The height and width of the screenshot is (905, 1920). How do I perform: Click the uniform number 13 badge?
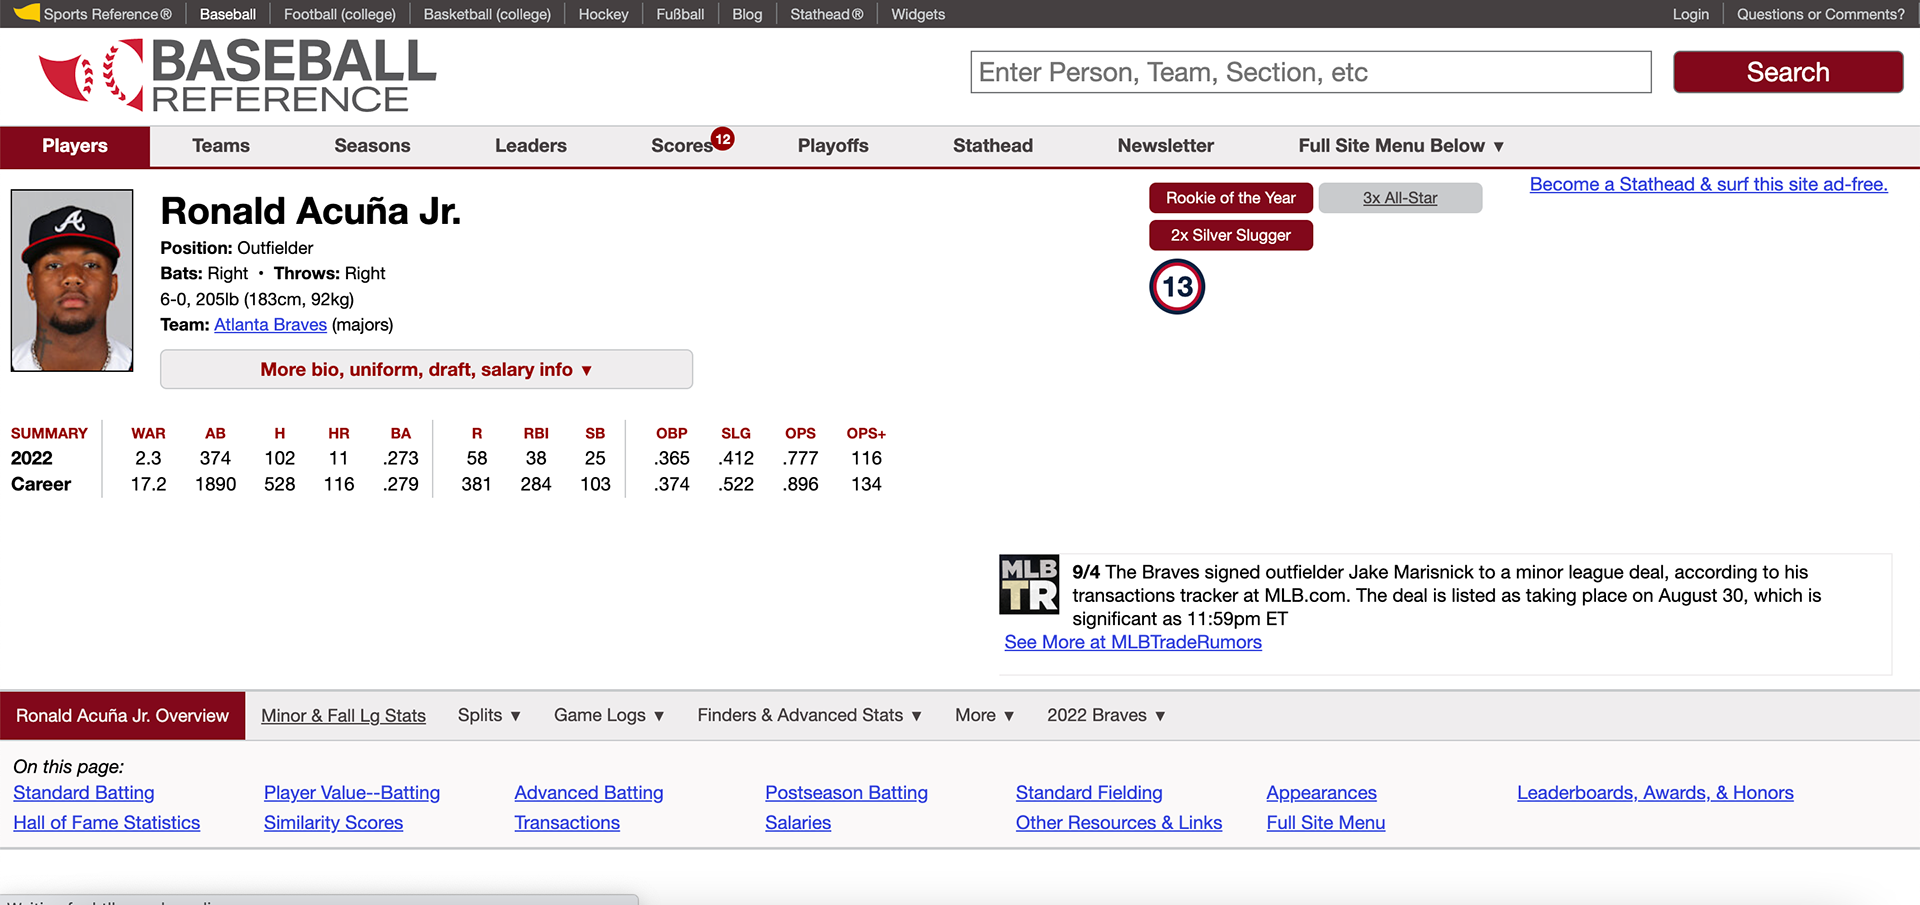point(1177,287)
